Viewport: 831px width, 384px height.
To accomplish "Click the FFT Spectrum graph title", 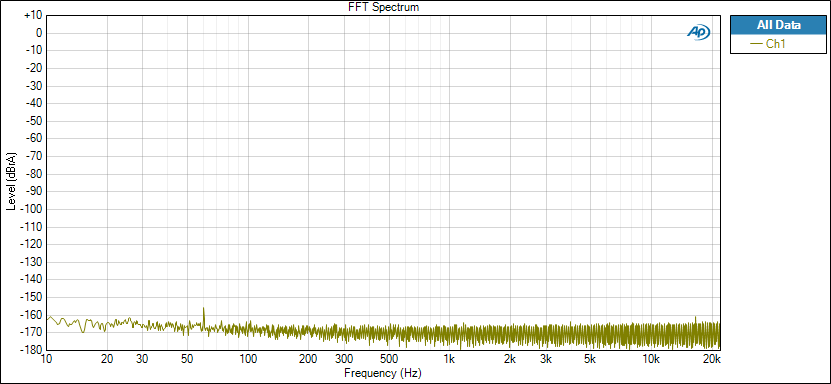I will point(384,7).
